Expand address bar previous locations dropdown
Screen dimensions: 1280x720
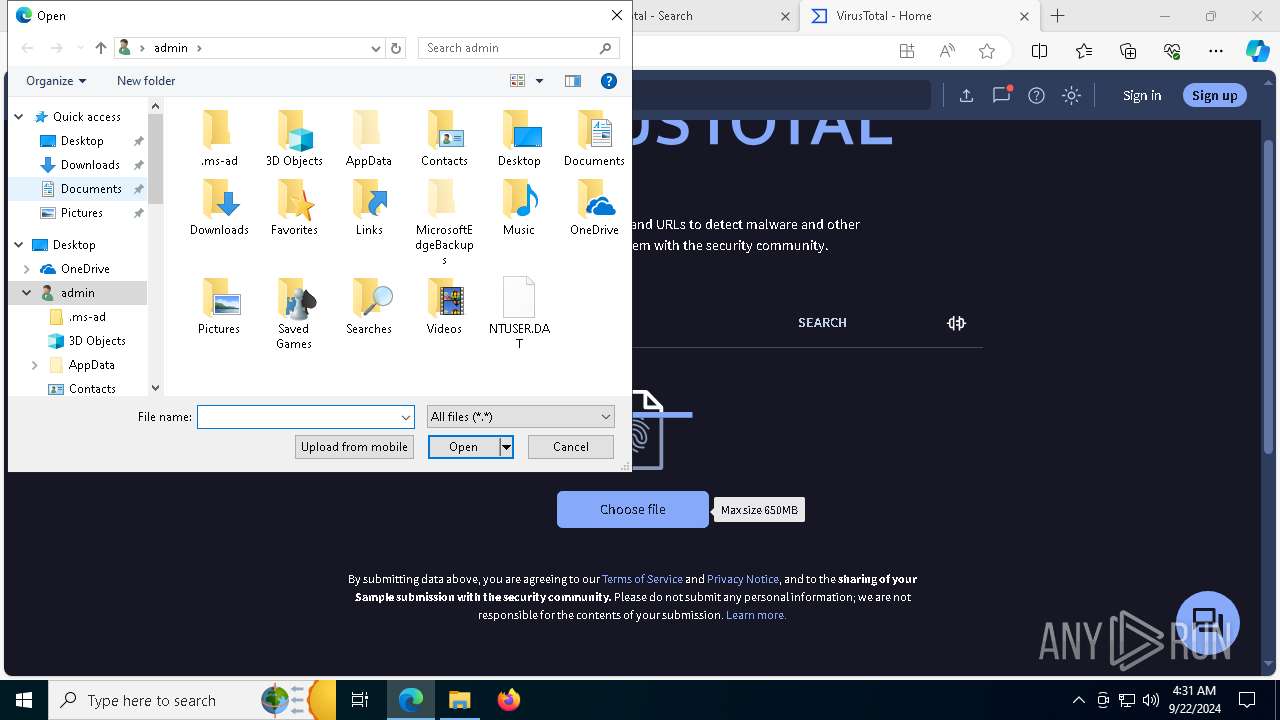(376, 48)
